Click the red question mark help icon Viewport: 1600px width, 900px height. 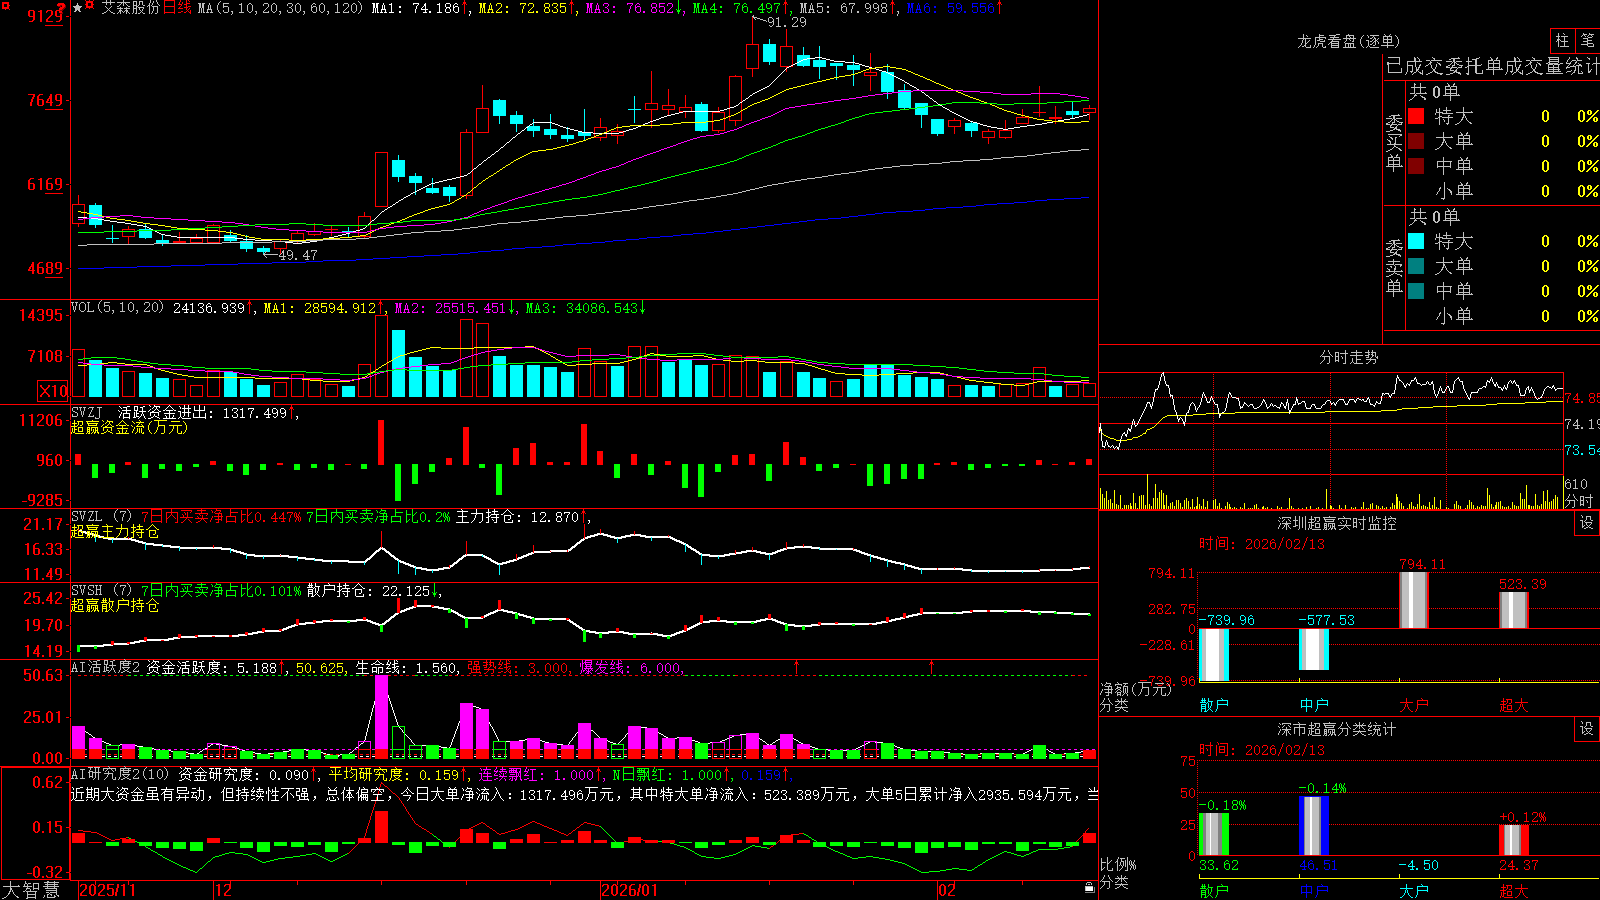[x=61, y=7]
